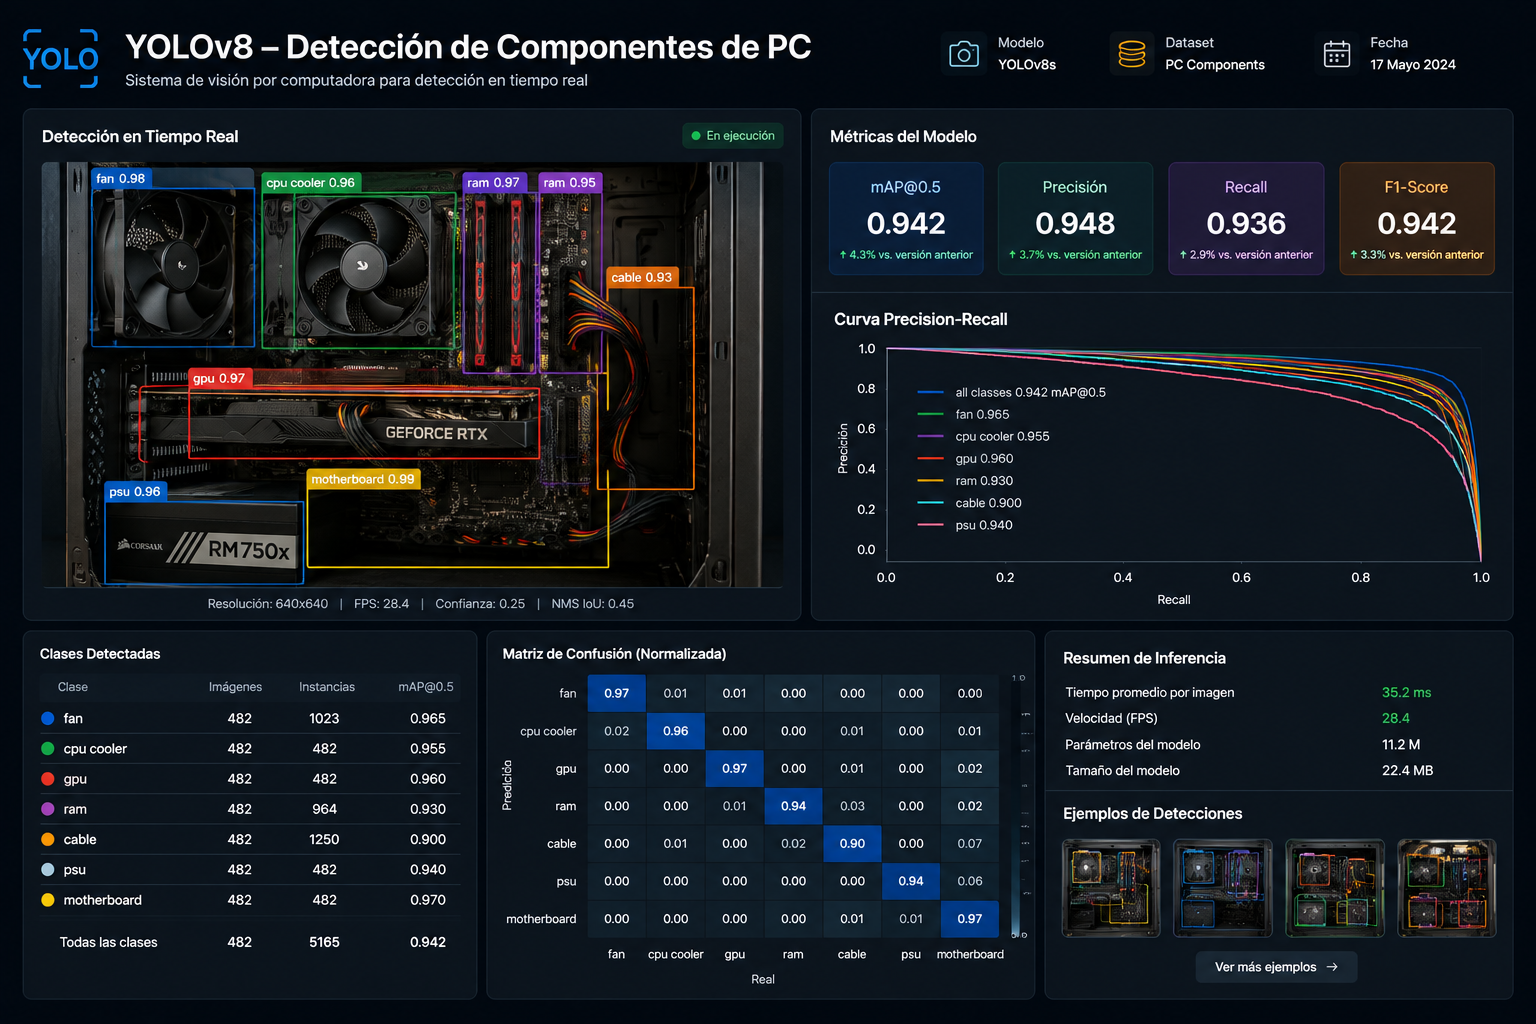The height and width of the screenshot is (1024, 1536).
Task: Click 'PC Components' dataset name
Action: [1215, 65]
